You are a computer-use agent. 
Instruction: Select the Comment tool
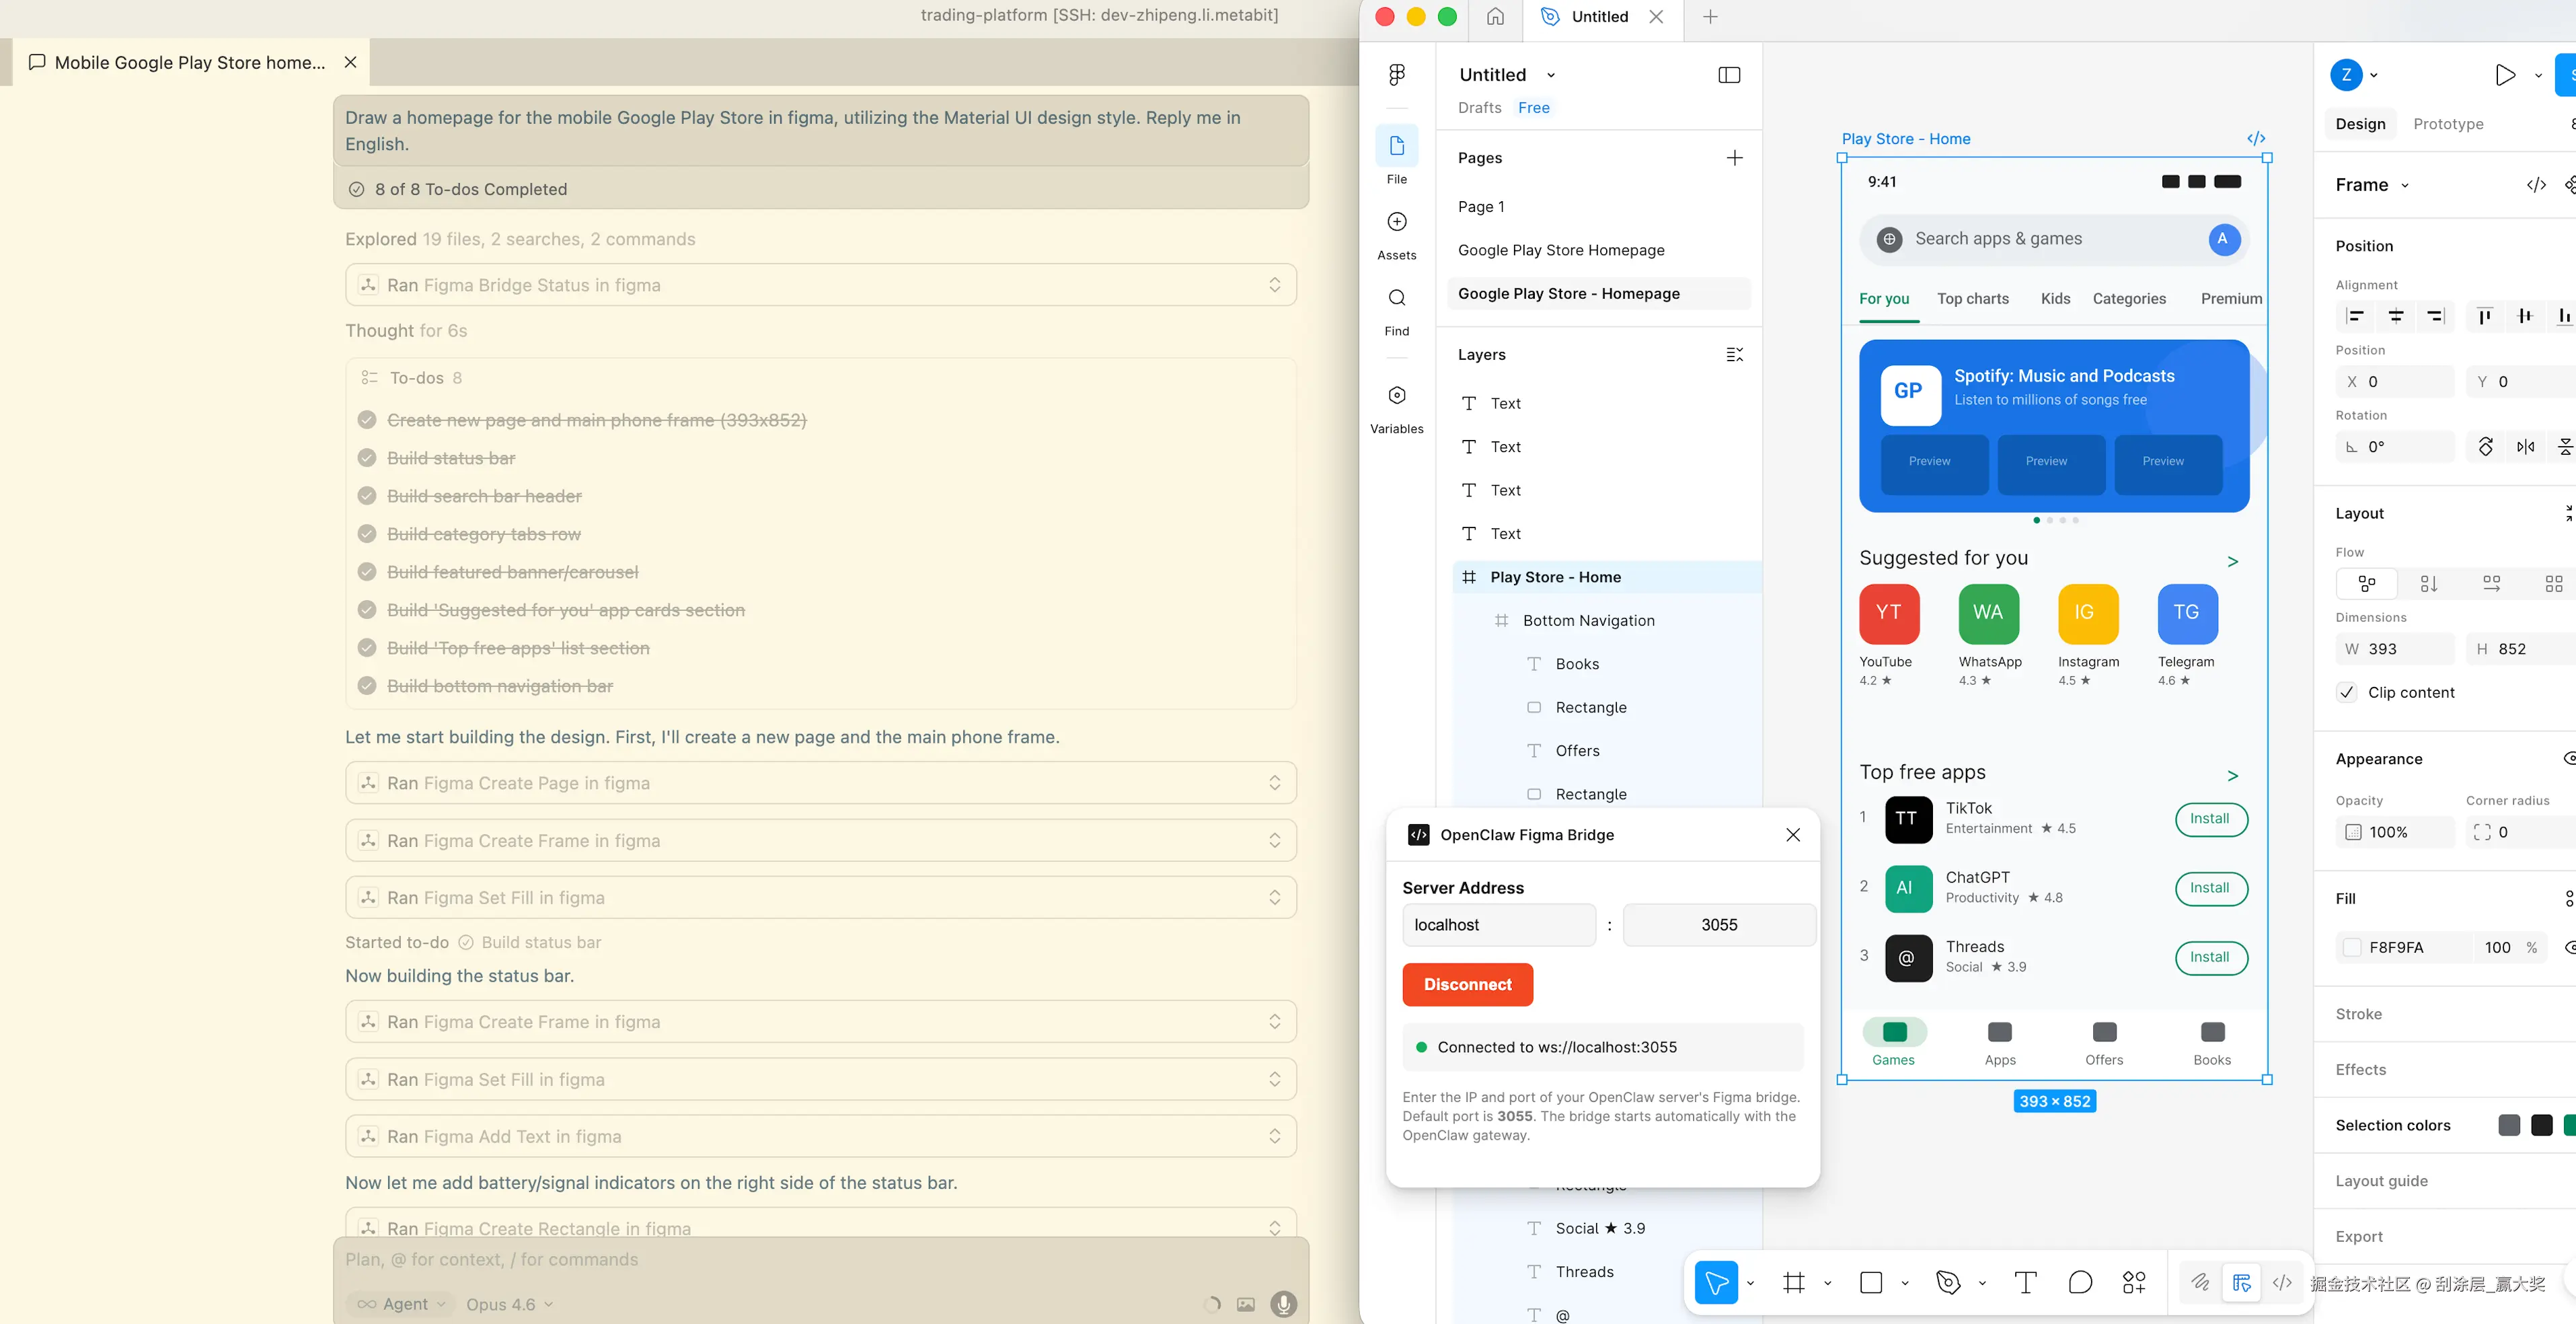pos(2080,1282)
